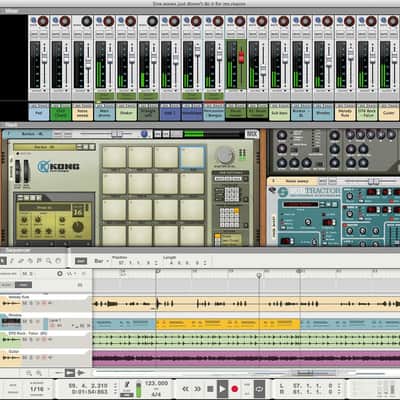
Task: Select the Razor tool in sequencer toolbar
Action: 30,261
